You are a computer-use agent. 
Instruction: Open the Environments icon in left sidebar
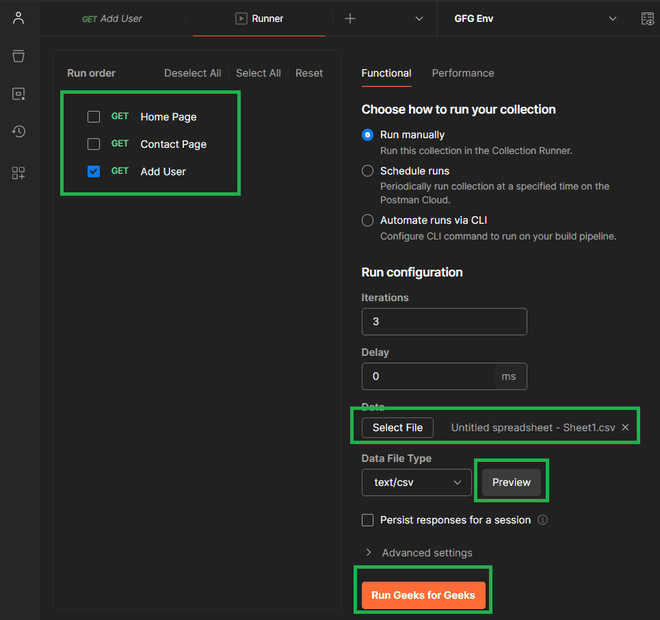(x=18, y=93)
